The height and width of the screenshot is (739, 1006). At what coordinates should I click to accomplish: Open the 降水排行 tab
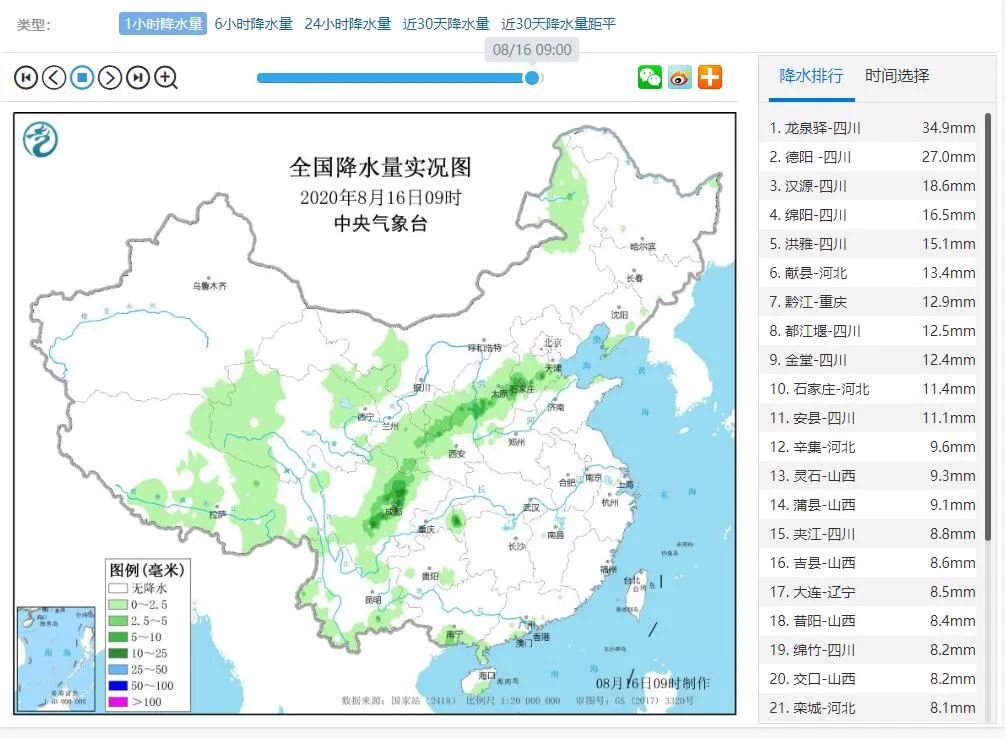tap(811, 76)
